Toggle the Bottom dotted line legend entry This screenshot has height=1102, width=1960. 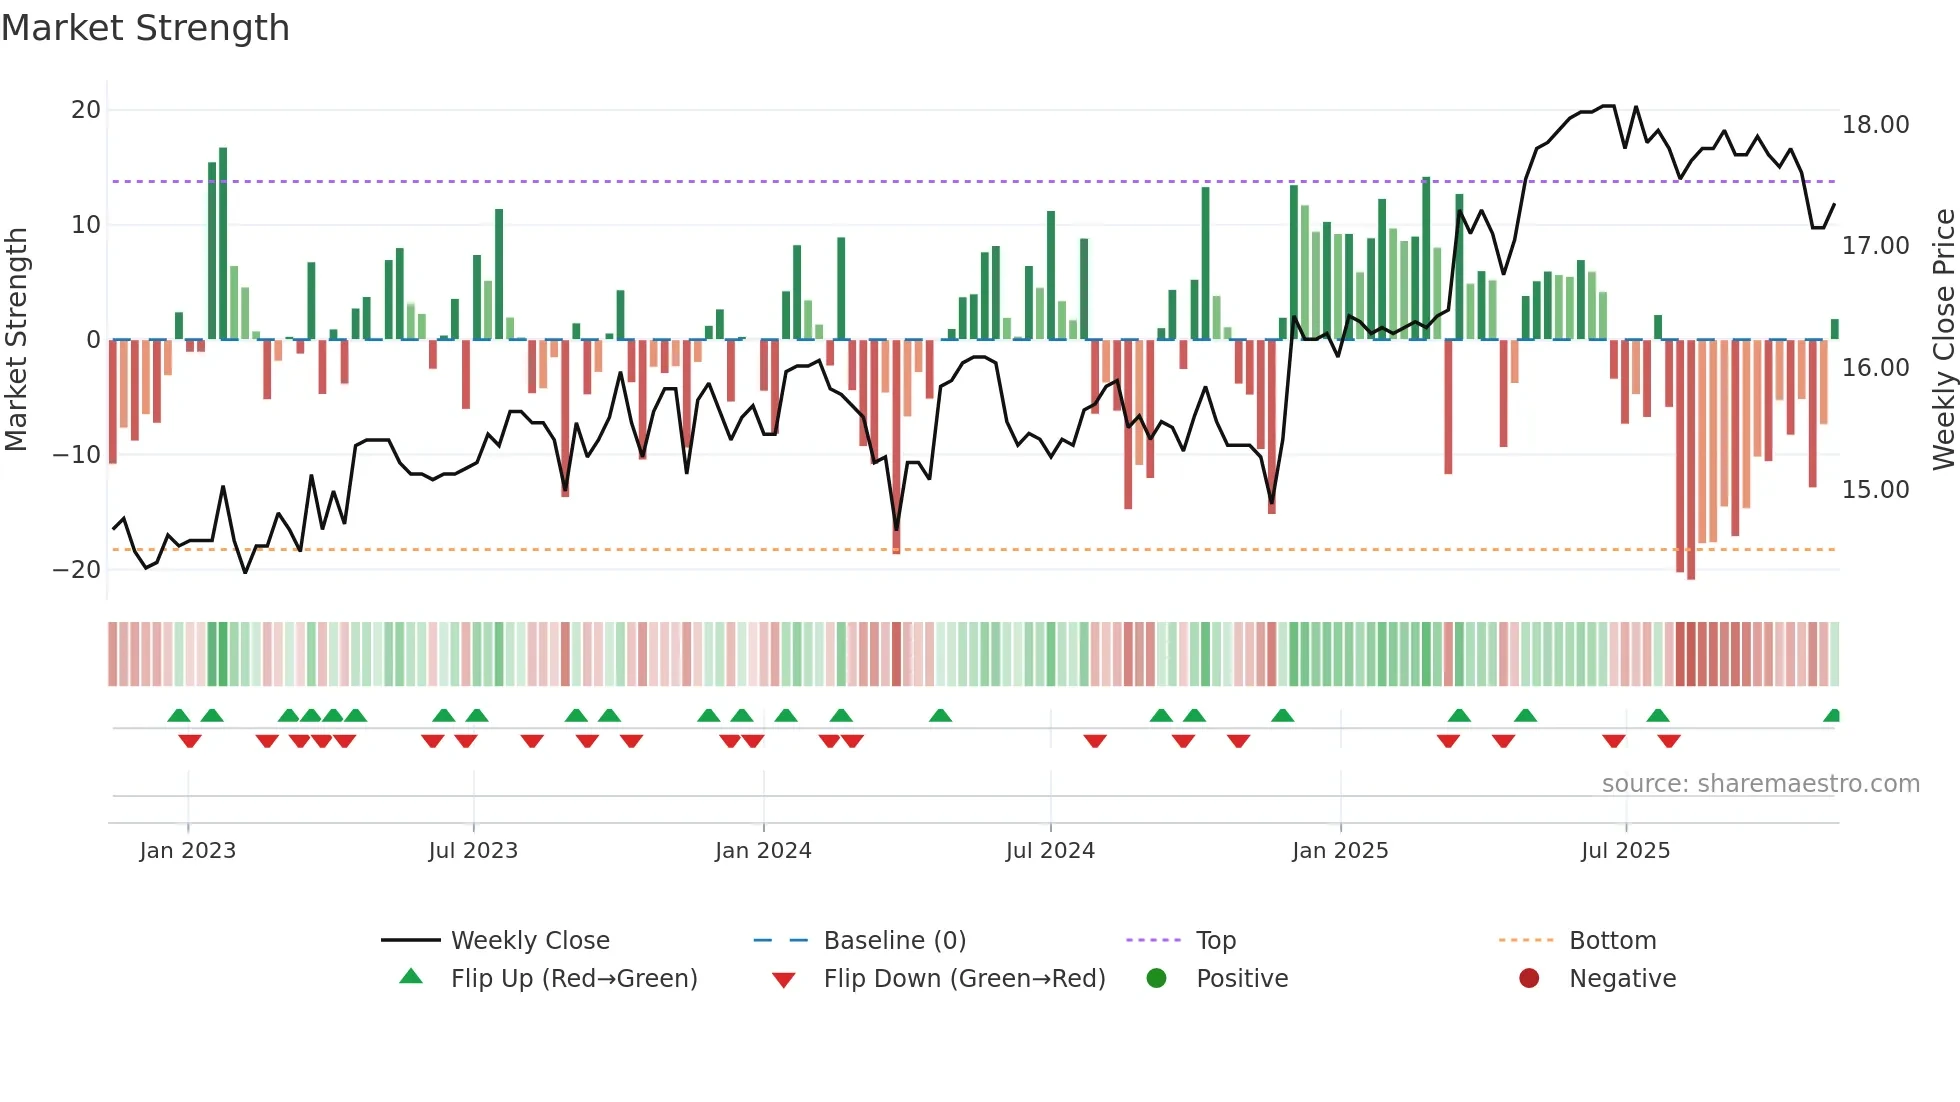tap(1612, 940)
